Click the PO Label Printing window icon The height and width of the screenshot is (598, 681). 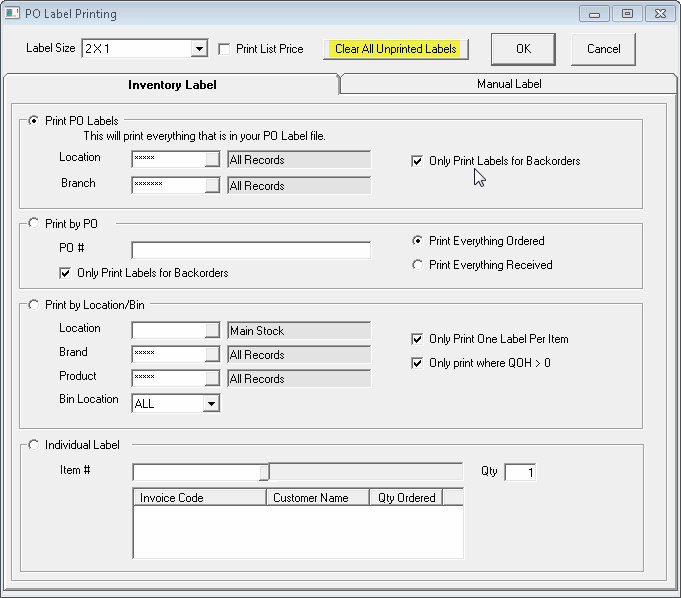tap(12, 13)
